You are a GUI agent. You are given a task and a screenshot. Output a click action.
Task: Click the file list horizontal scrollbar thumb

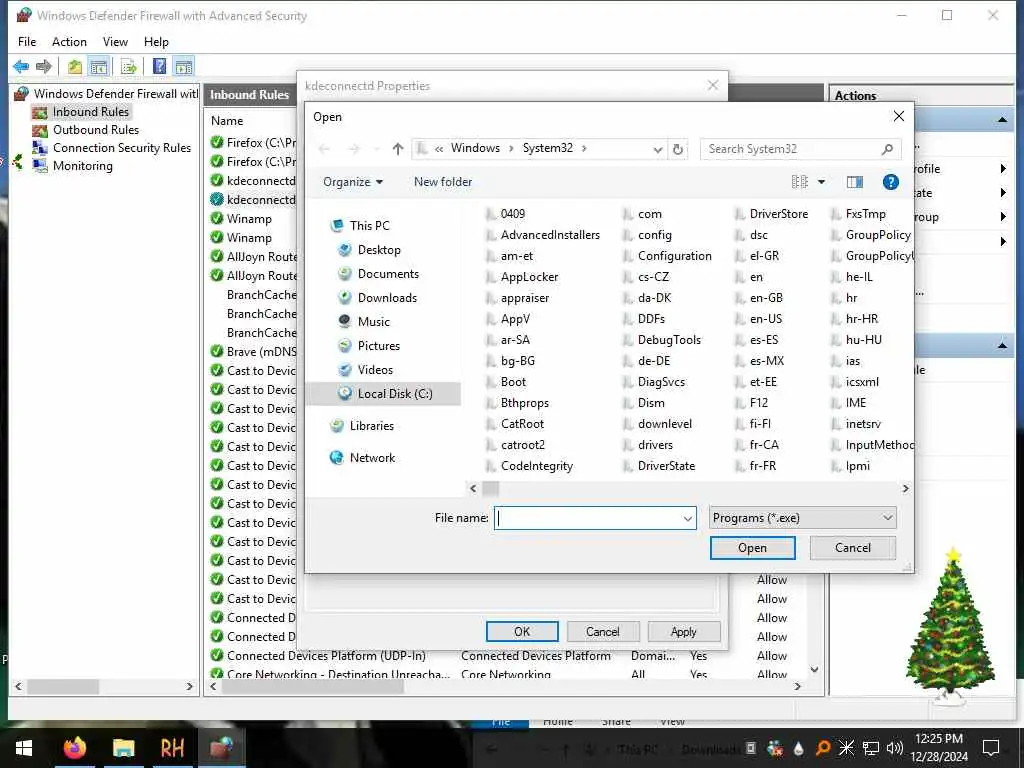click(x=490, y=488)
